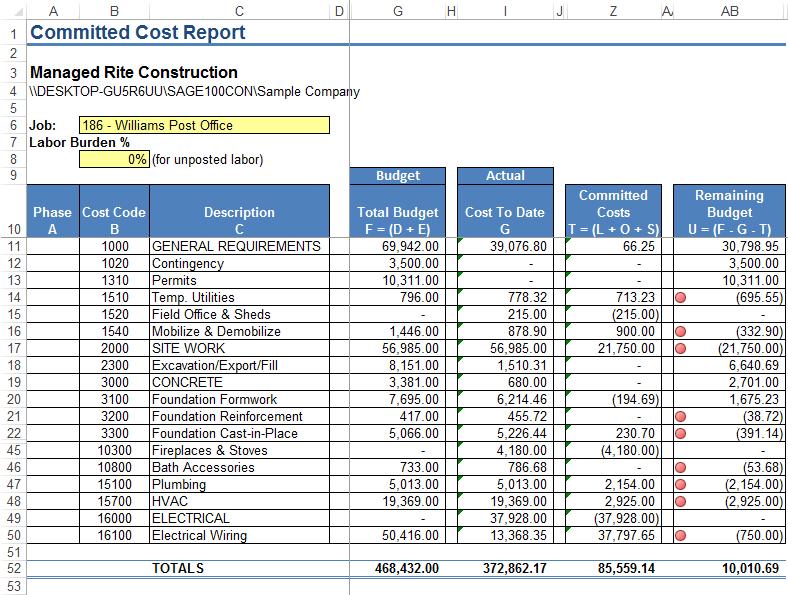Screen dimensions: 788x595
Task: Click the select-all corner of the sheet
Action: coord(14,11)
